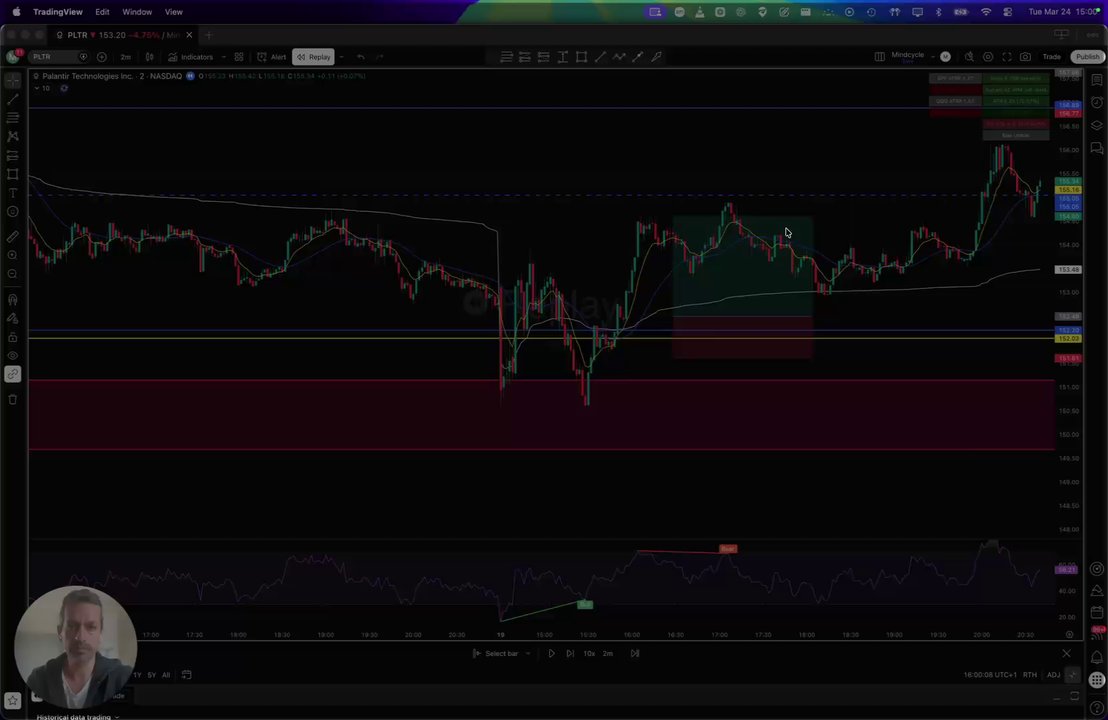The image size is (1108, 720).
Task: Select the ruler measure tool
Action: [13, 237]
